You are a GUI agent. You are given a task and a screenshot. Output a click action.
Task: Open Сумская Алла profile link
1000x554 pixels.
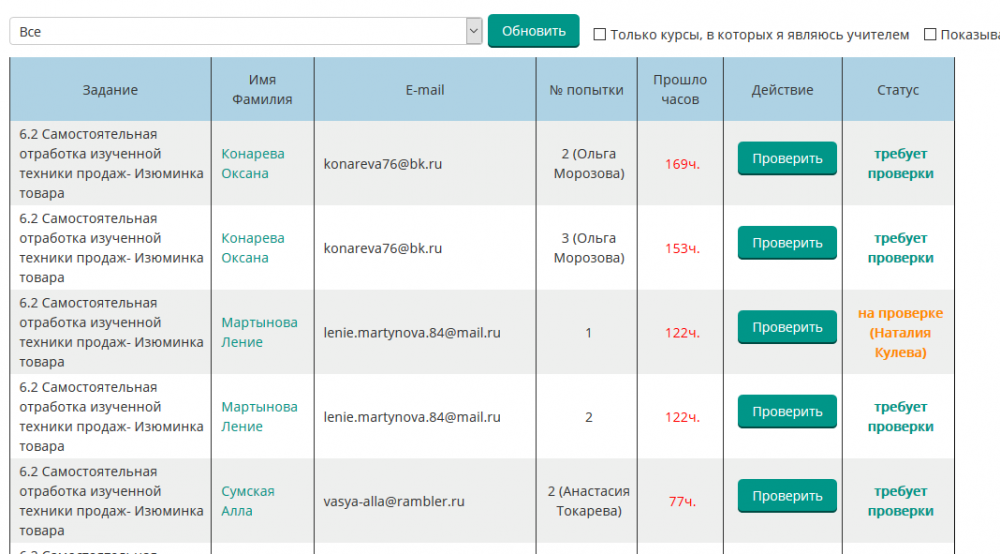[247, 501]
